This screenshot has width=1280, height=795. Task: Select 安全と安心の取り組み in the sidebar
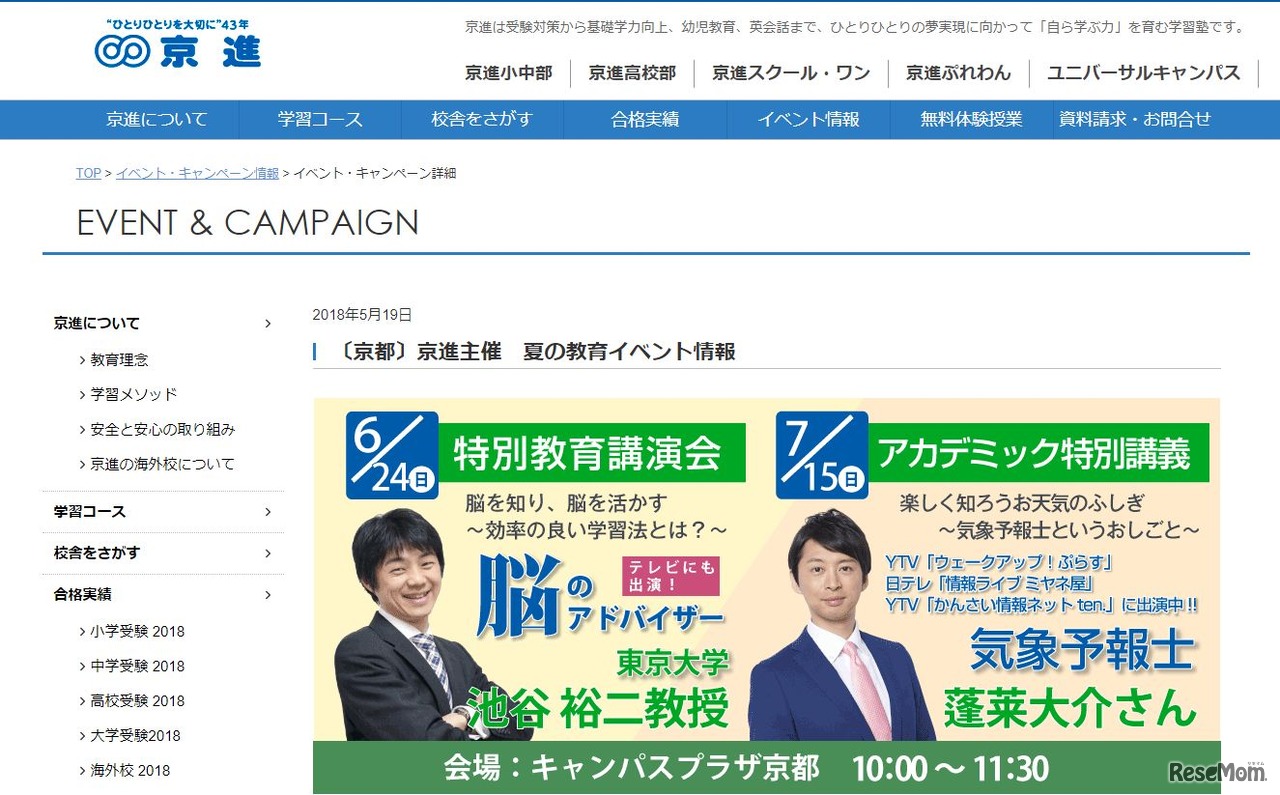[x=163, y=430]
